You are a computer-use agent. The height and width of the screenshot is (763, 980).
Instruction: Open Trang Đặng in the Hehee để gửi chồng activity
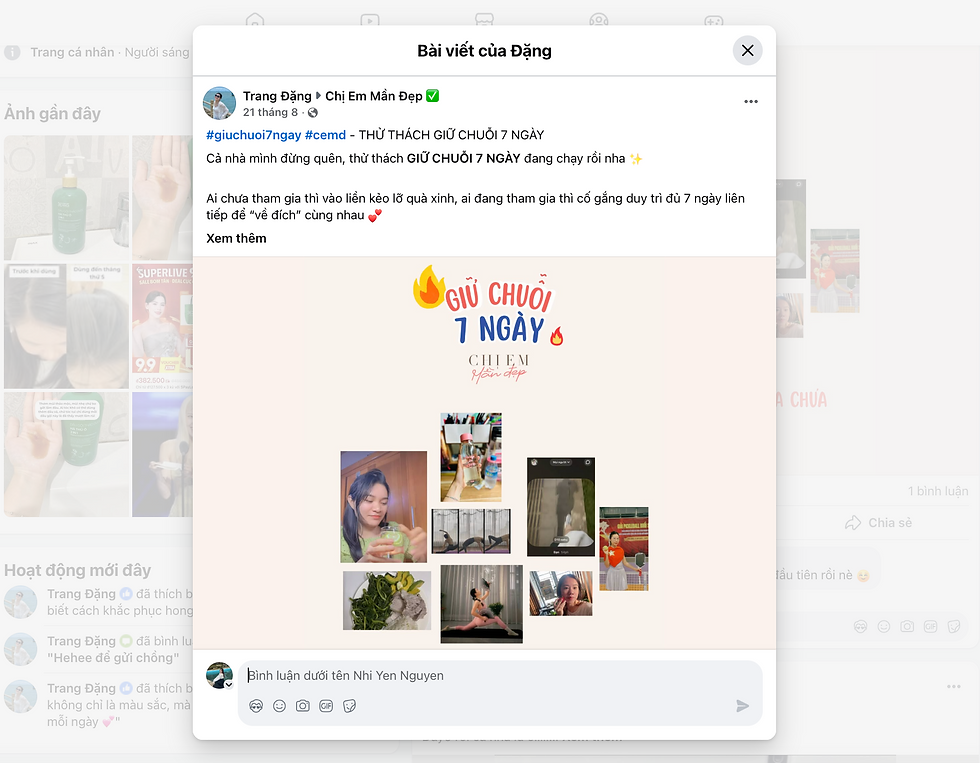(81, 641)
